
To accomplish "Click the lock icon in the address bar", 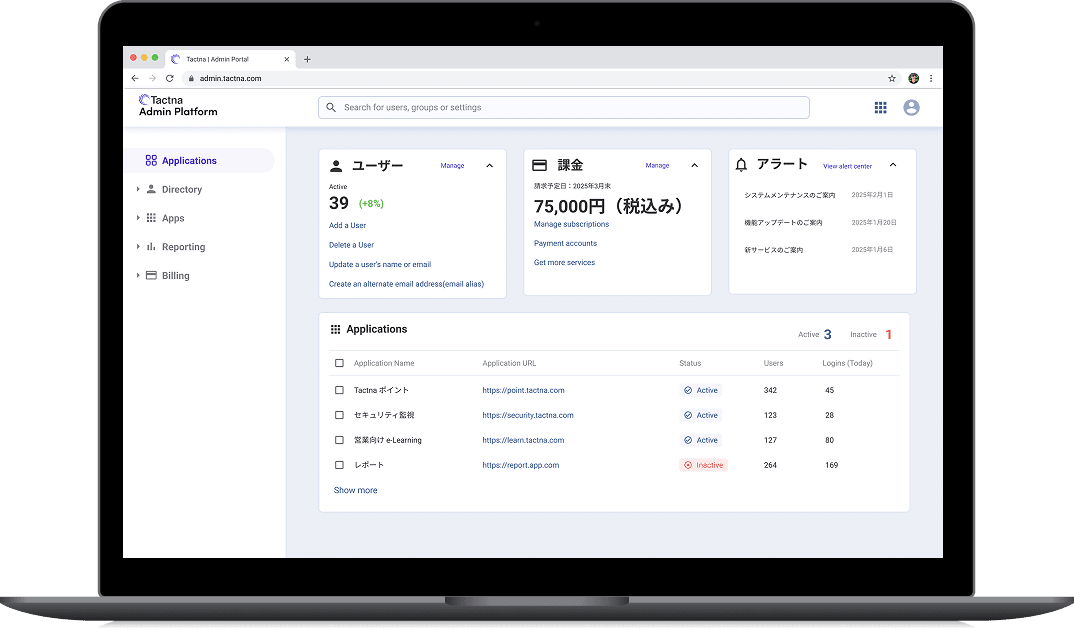I will (x=192, y=78).
